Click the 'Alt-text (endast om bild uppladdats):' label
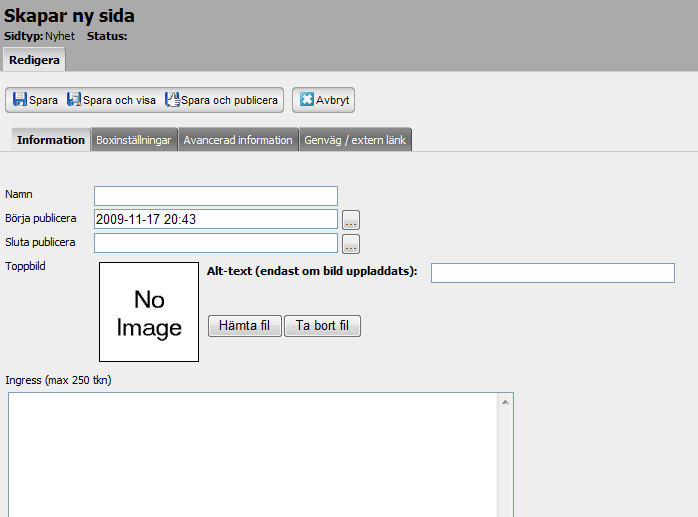This screenshot has height=517, width=698. (312, 271)
